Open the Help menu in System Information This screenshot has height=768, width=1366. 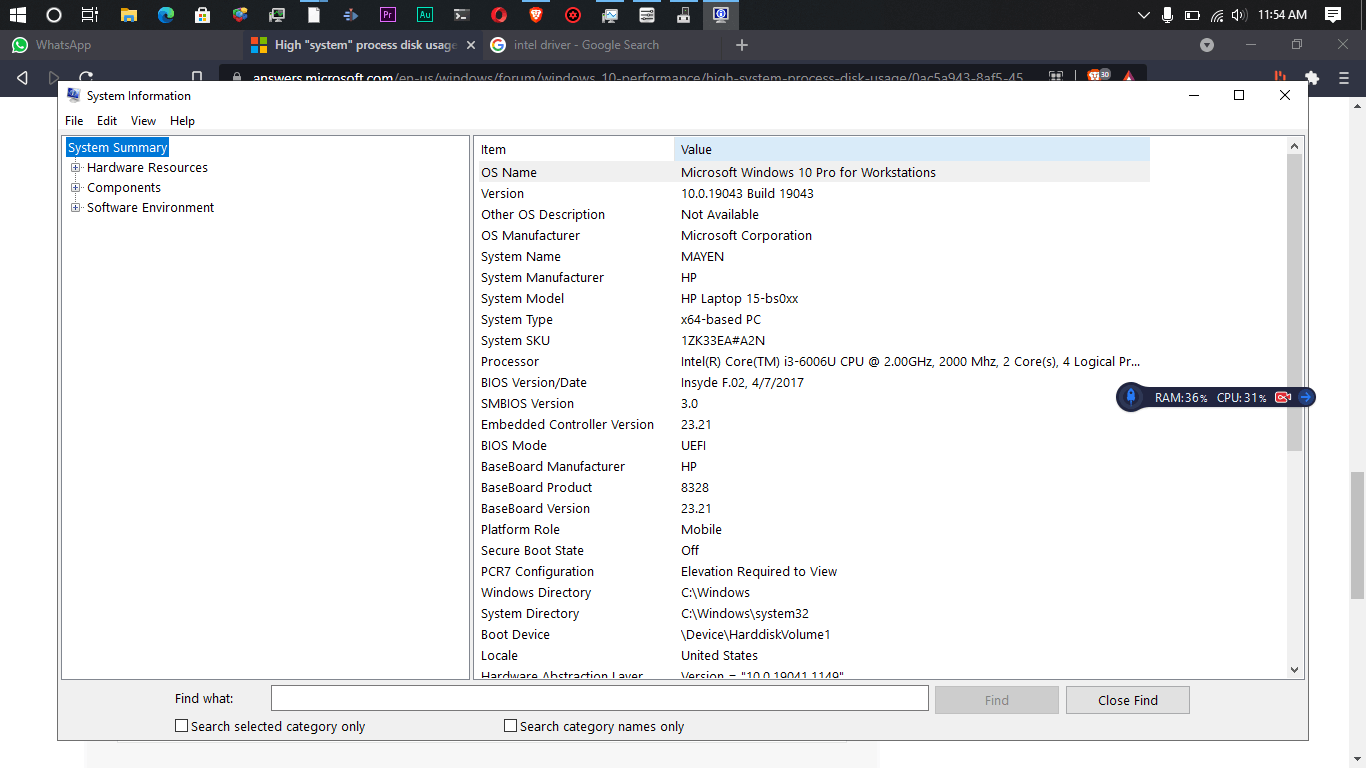182,121
